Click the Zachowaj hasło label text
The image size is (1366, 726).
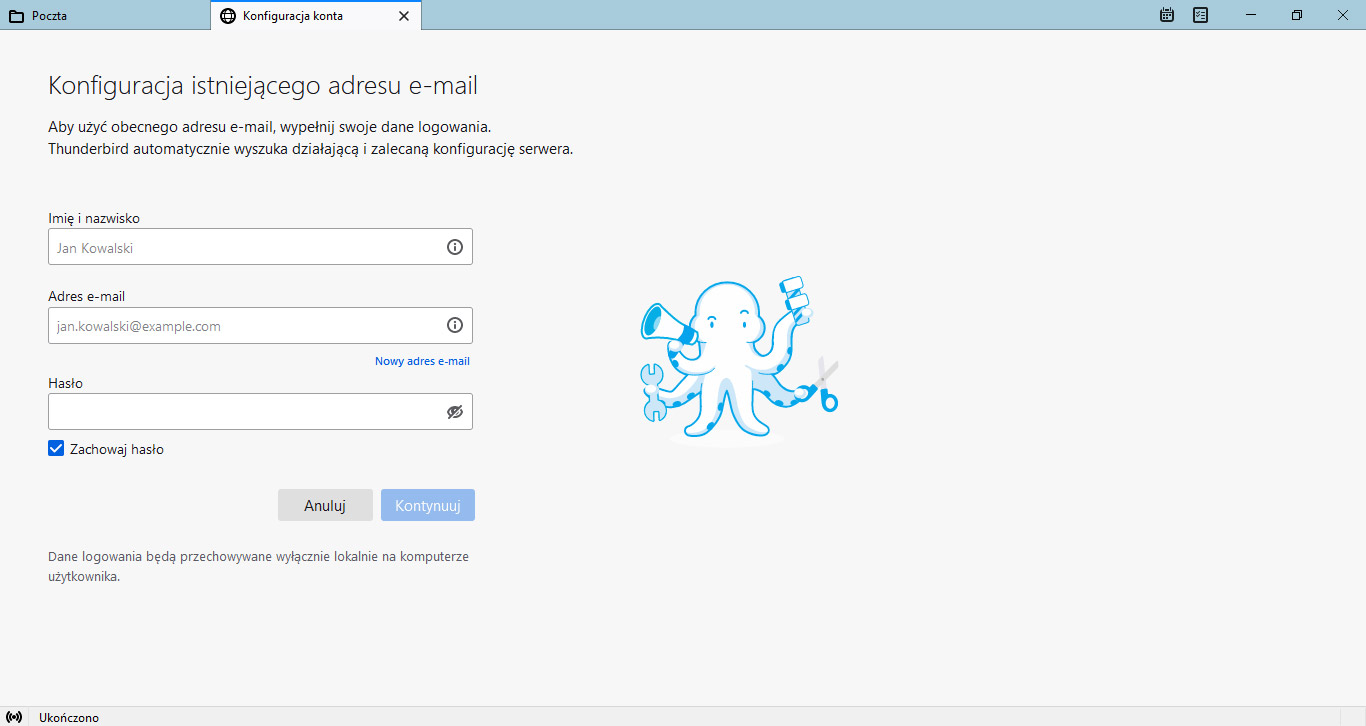point(117,449)
